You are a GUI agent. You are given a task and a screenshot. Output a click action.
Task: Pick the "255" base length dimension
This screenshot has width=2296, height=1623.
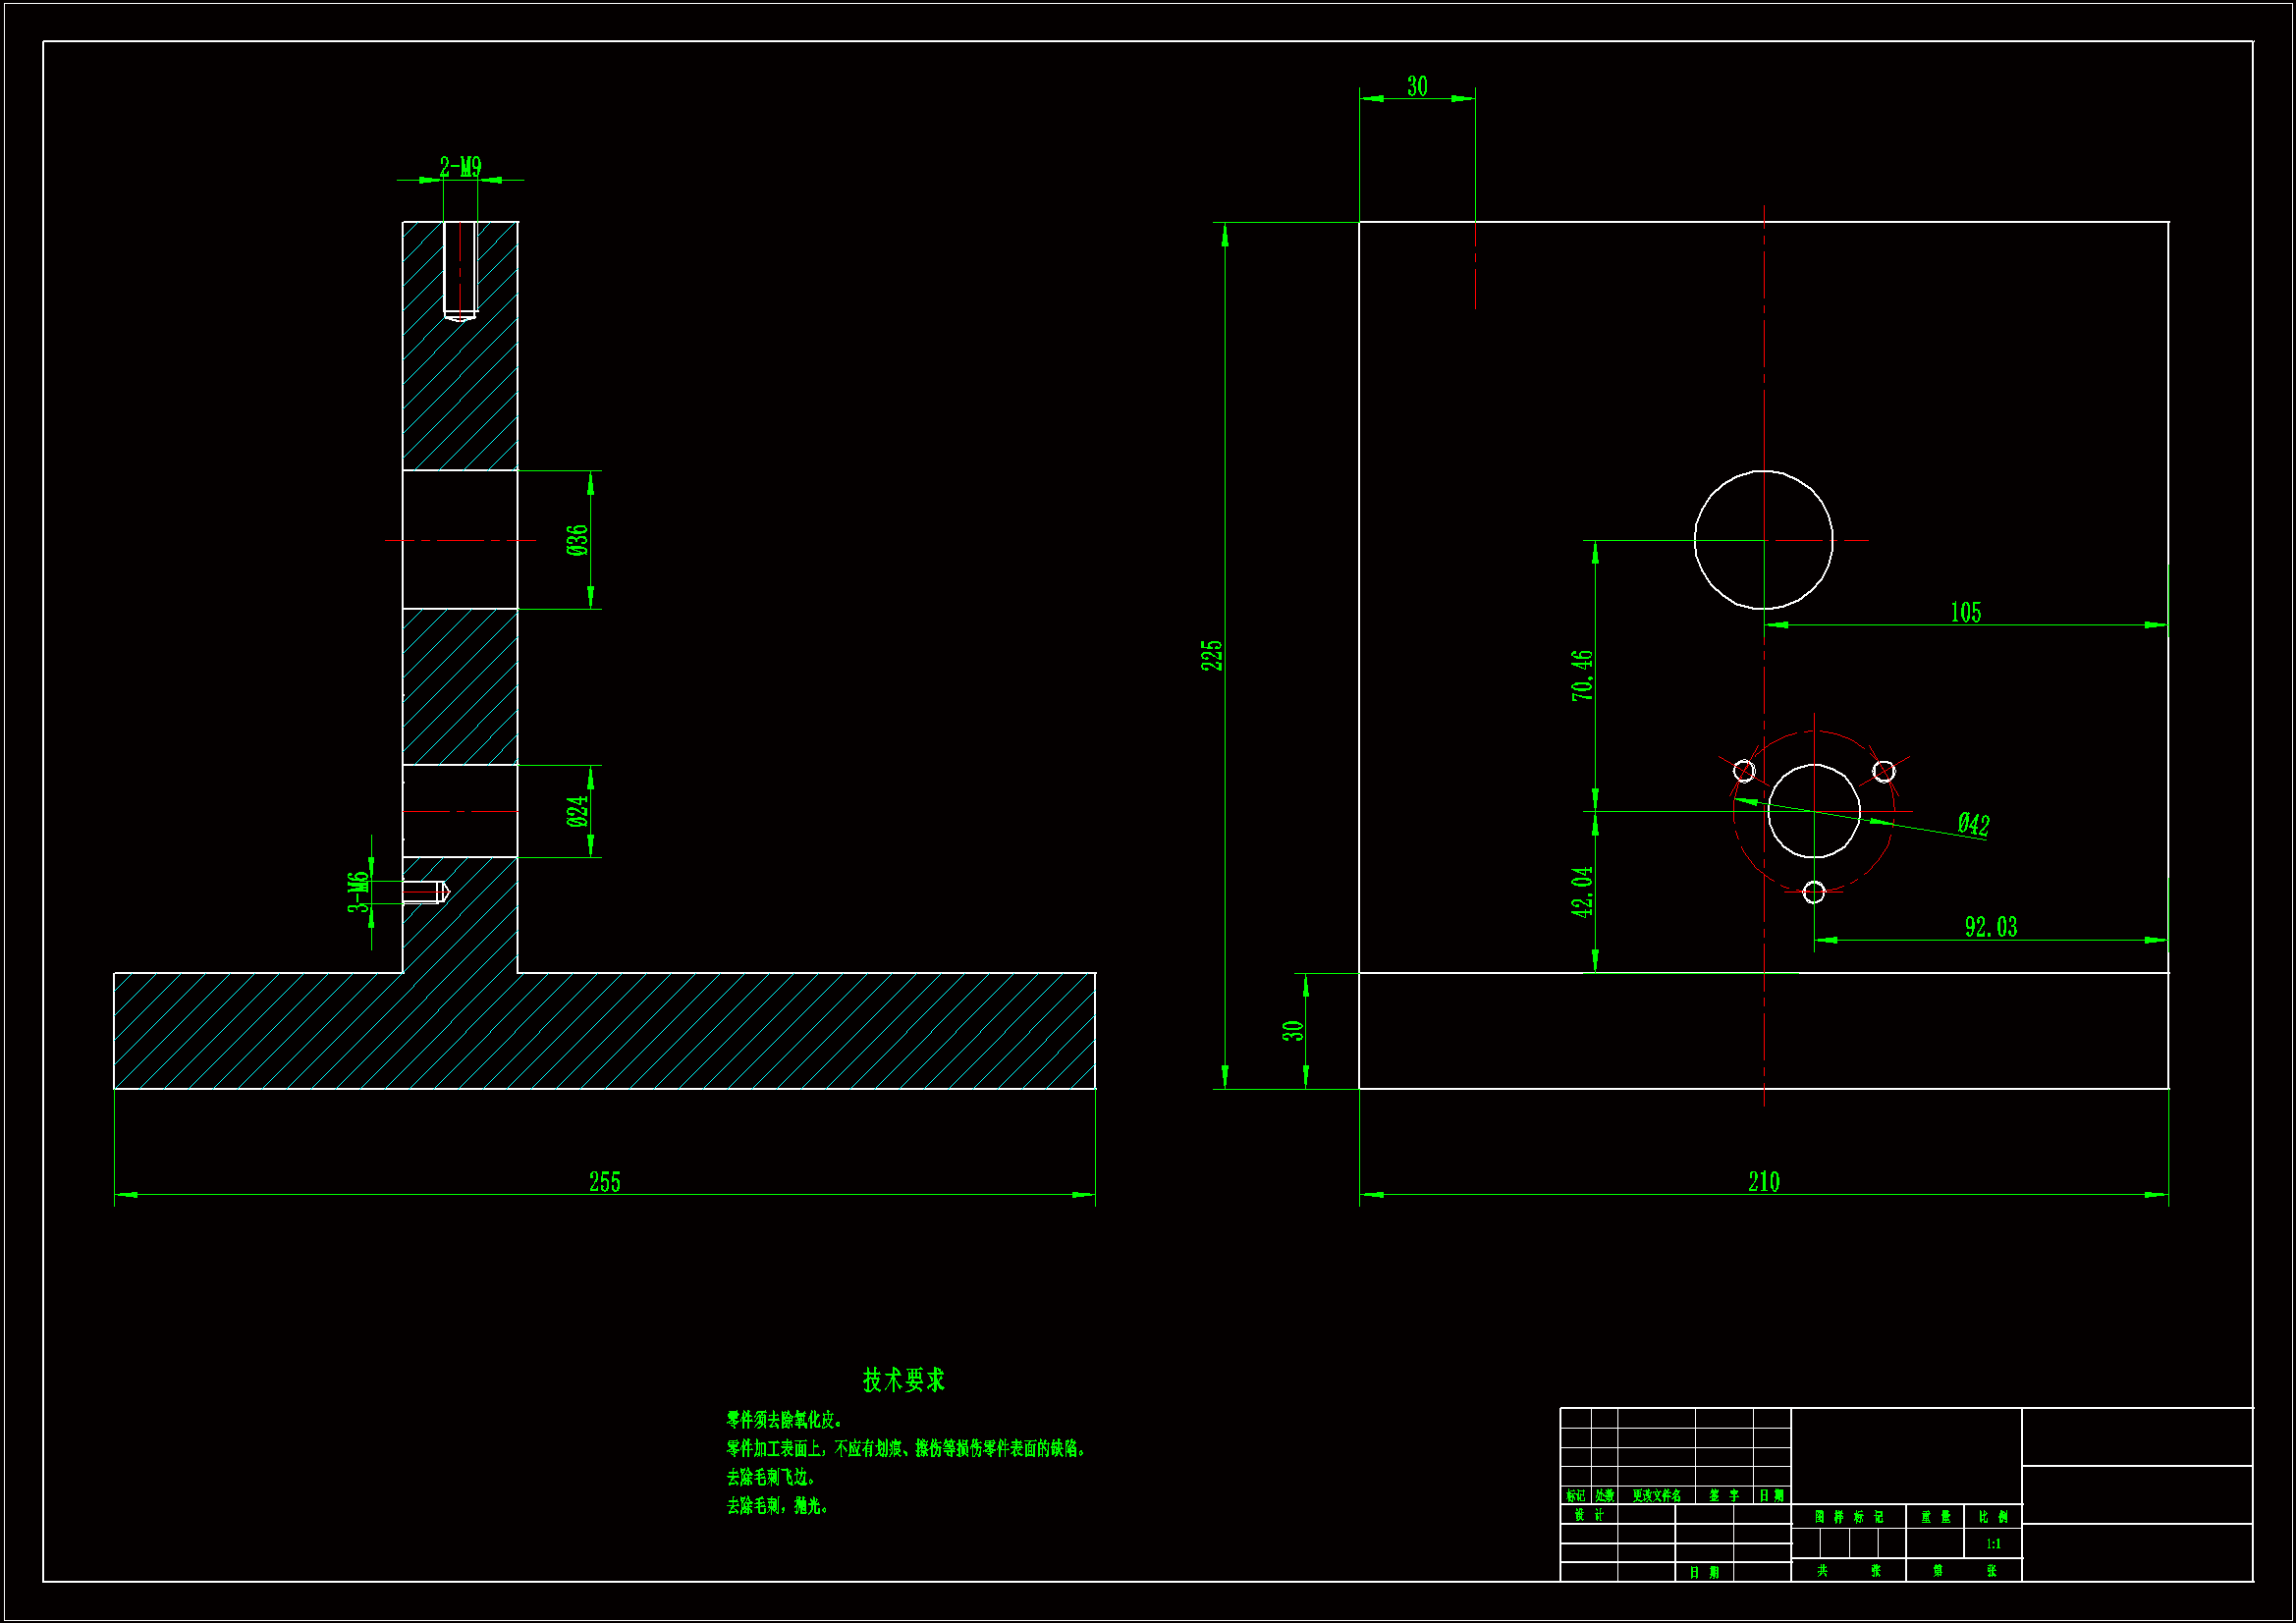click(605, 1182)
